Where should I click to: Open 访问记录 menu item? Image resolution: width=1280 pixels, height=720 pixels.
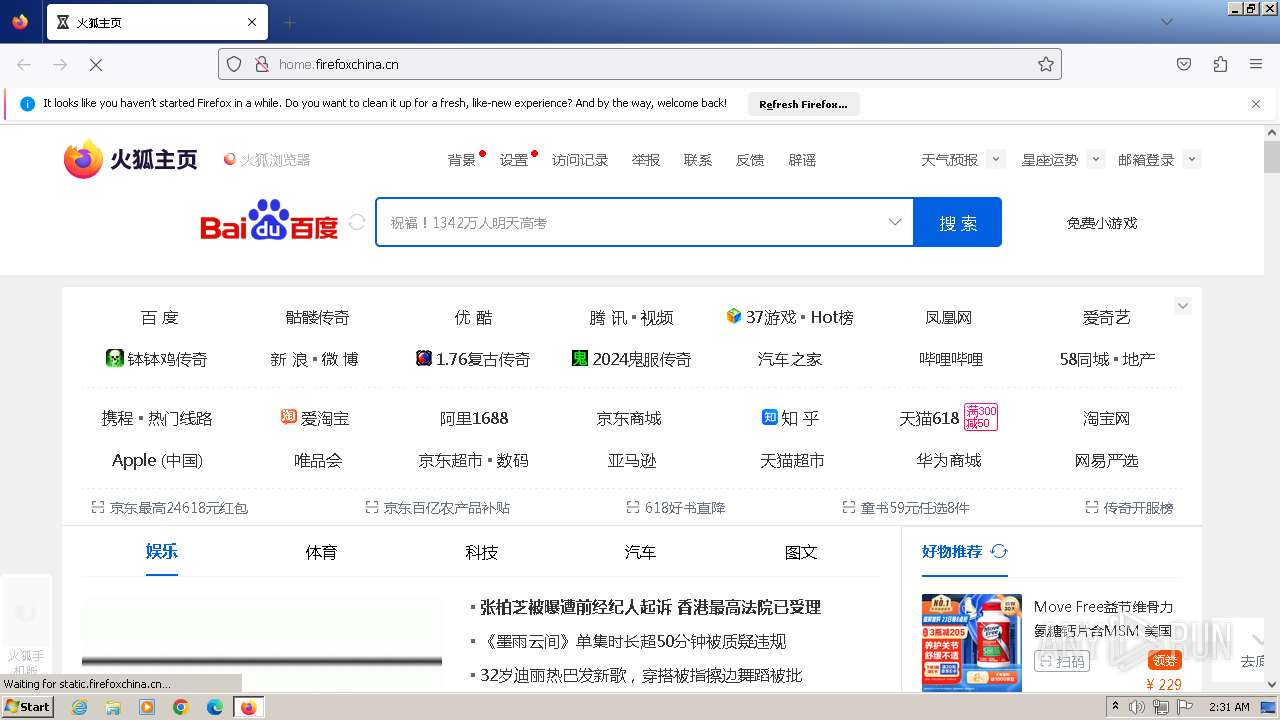[580, 160]
